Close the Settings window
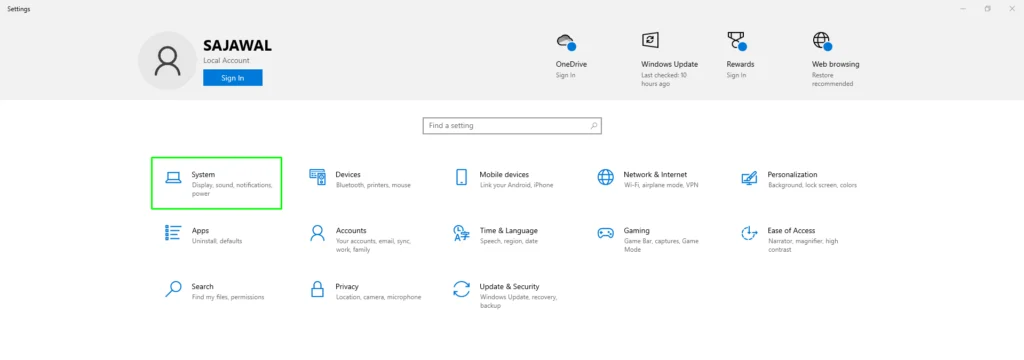This screenshot has width=1024, height=360. coord(1012,8)
